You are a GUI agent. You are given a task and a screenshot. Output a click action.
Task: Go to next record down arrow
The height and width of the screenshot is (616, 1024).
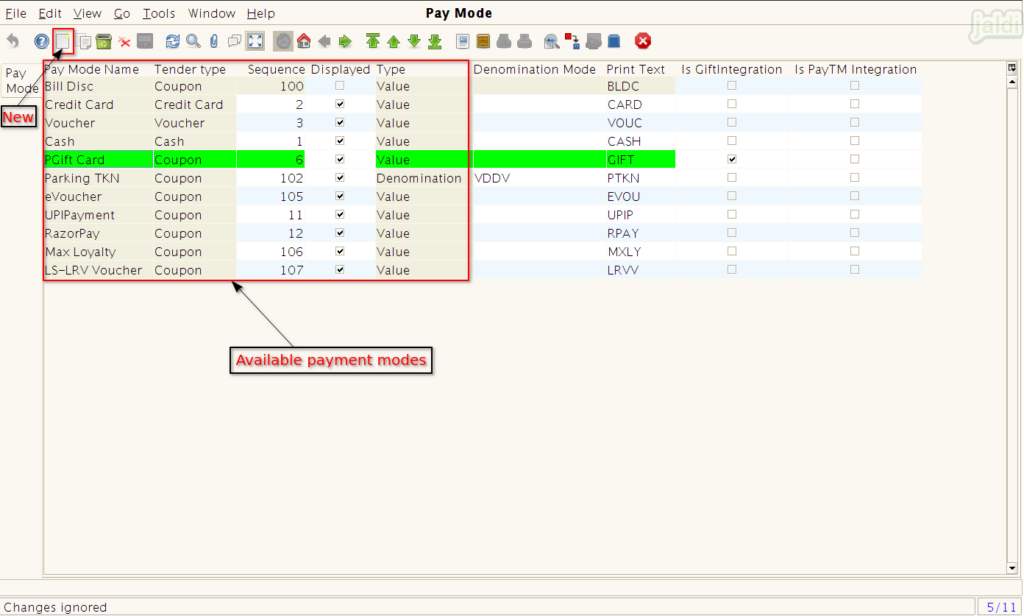414,41
